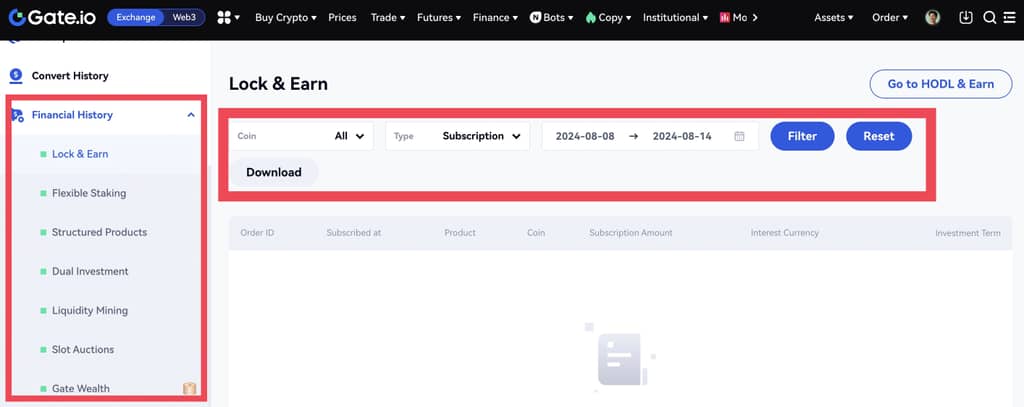Click the start date 2024-08-08 field
The height and width of the screenshot is (407, 1024).
click(585, 136)
